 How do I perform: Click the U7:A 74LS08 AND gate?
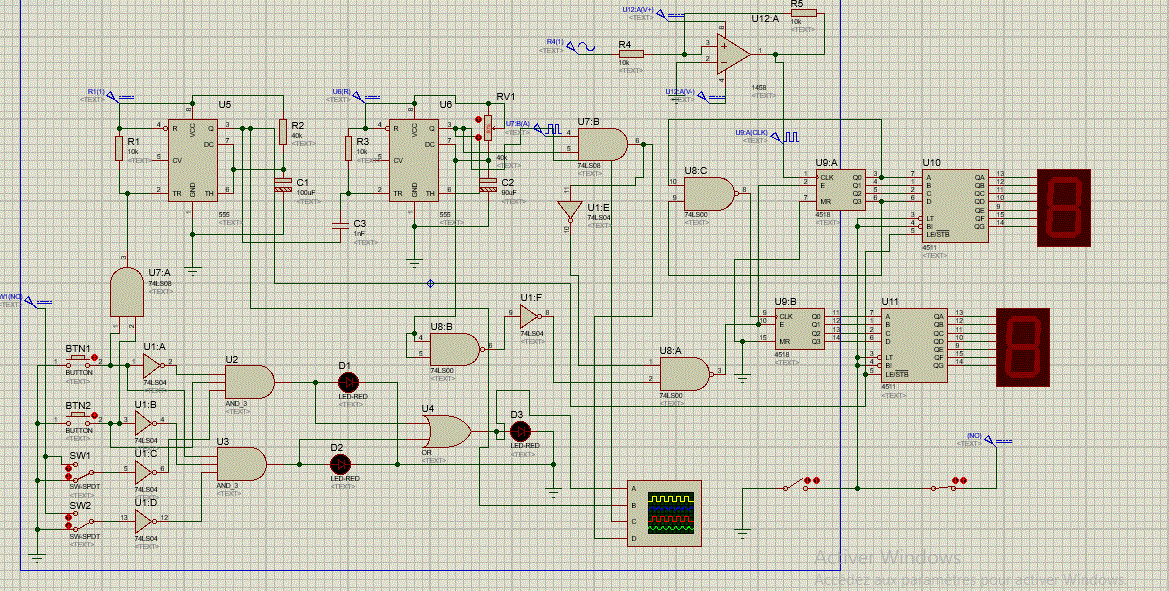click(127, 291)
